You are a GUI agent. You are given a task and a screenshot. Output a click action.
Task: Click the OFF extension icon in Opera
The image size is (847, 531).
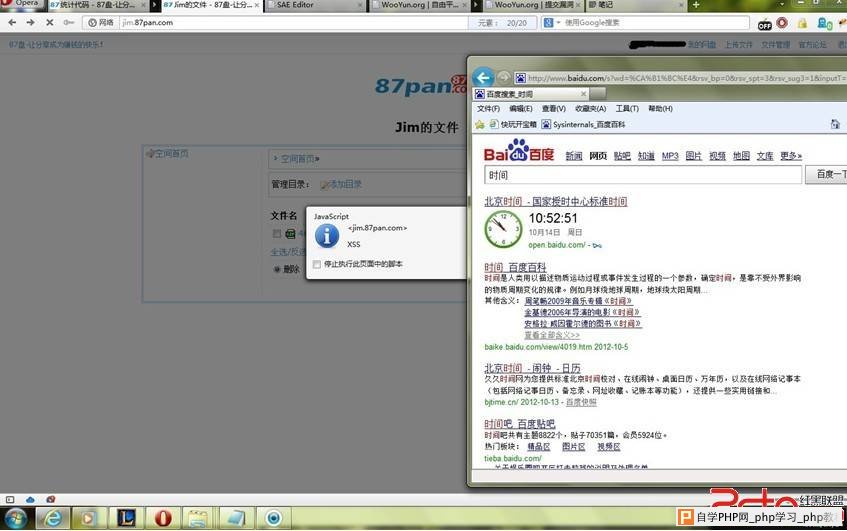(x=764, y=24)
